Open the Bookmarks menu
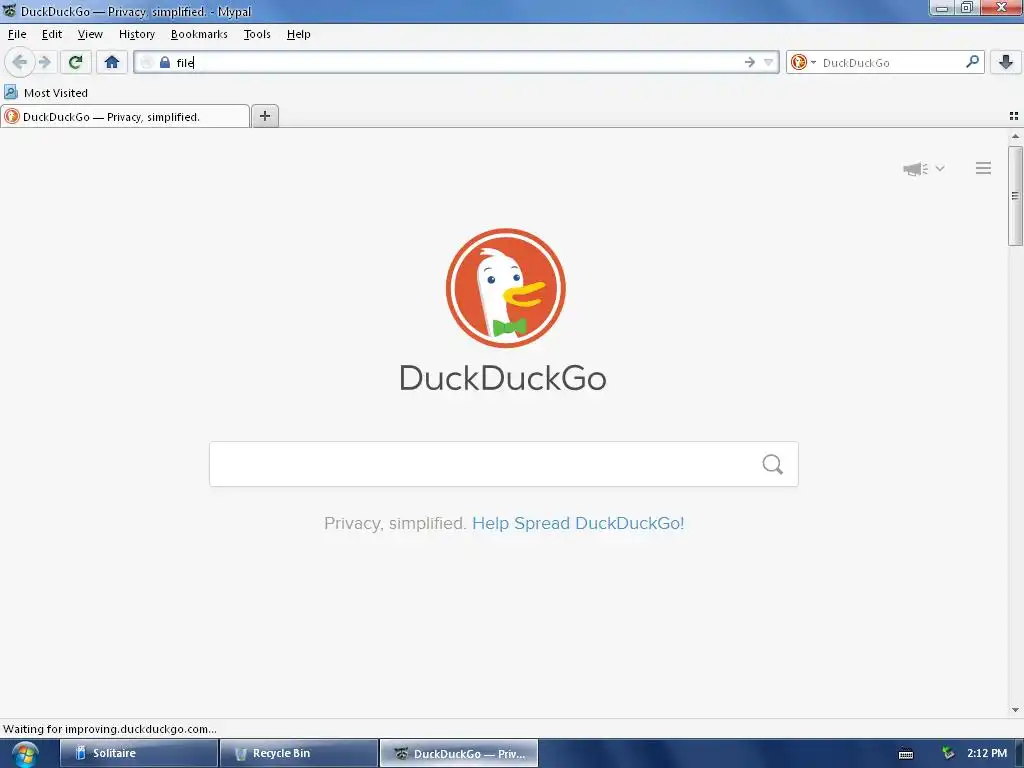The height and width of the screenshot is (768, 1024). (x=199, y=34)
